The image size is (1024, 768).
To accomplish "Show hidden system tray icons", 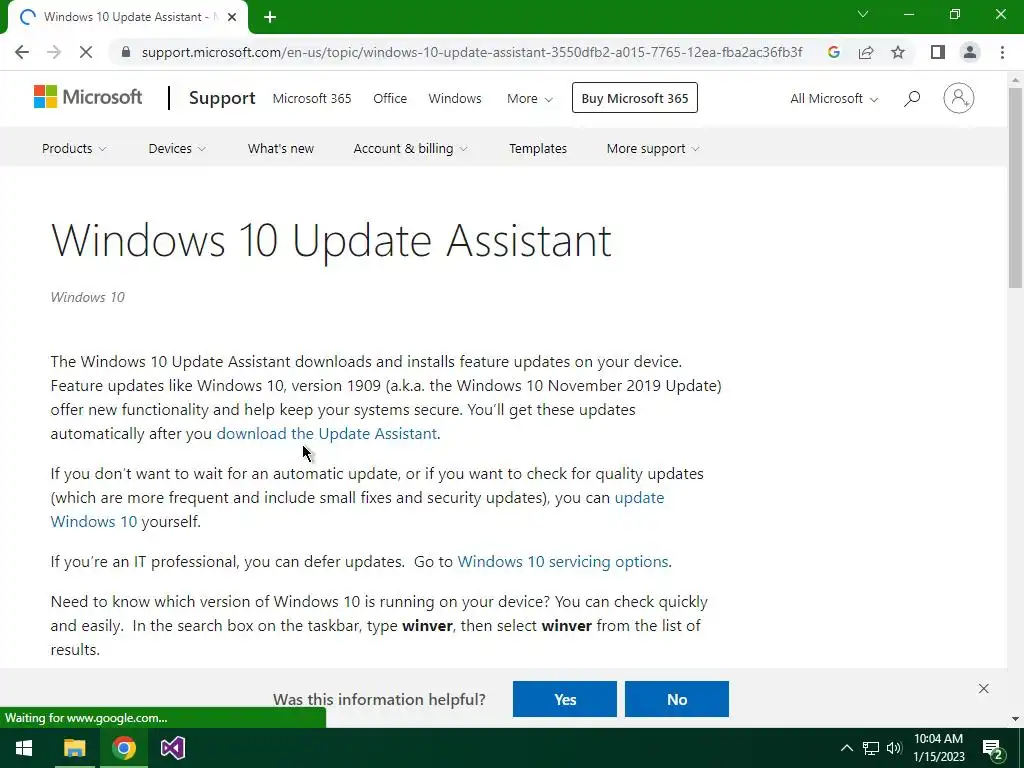I will [x=846, y=748].
